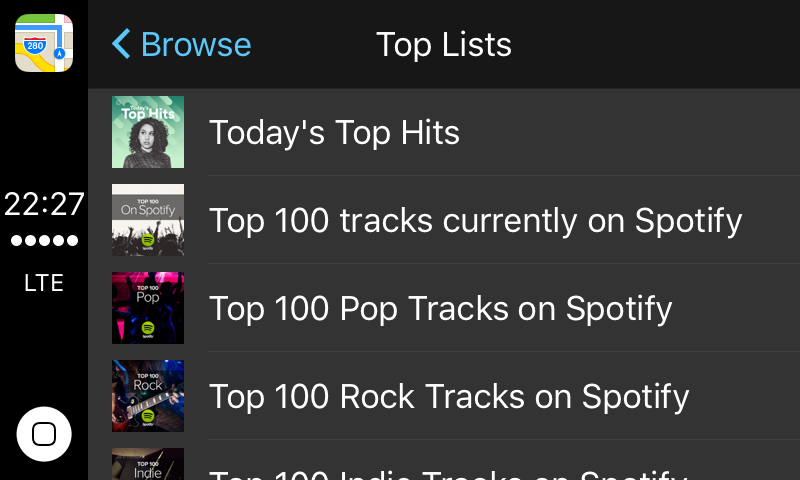Select Today's Top Hits playlist text

coord(334,132)
